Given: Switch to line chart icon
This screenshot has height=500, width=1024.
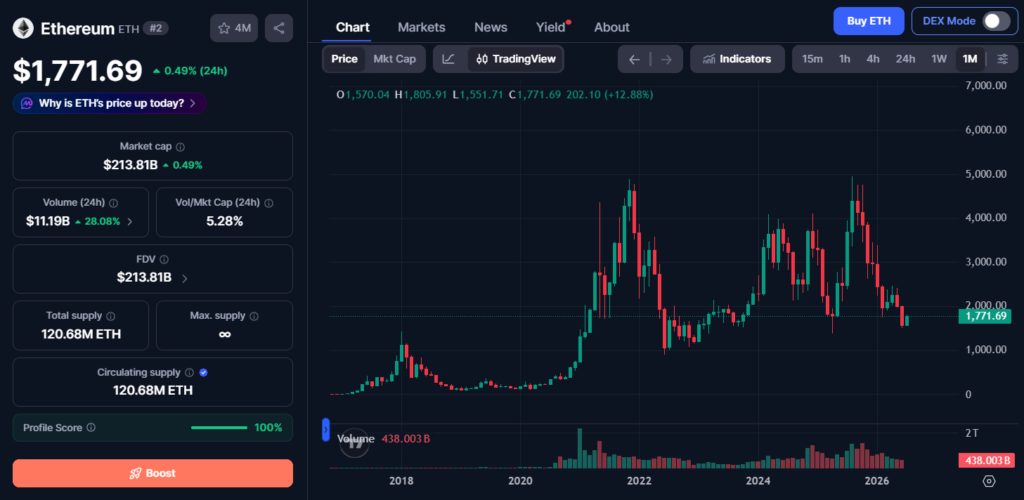Looking at the screenshot, I should point(449,59).
